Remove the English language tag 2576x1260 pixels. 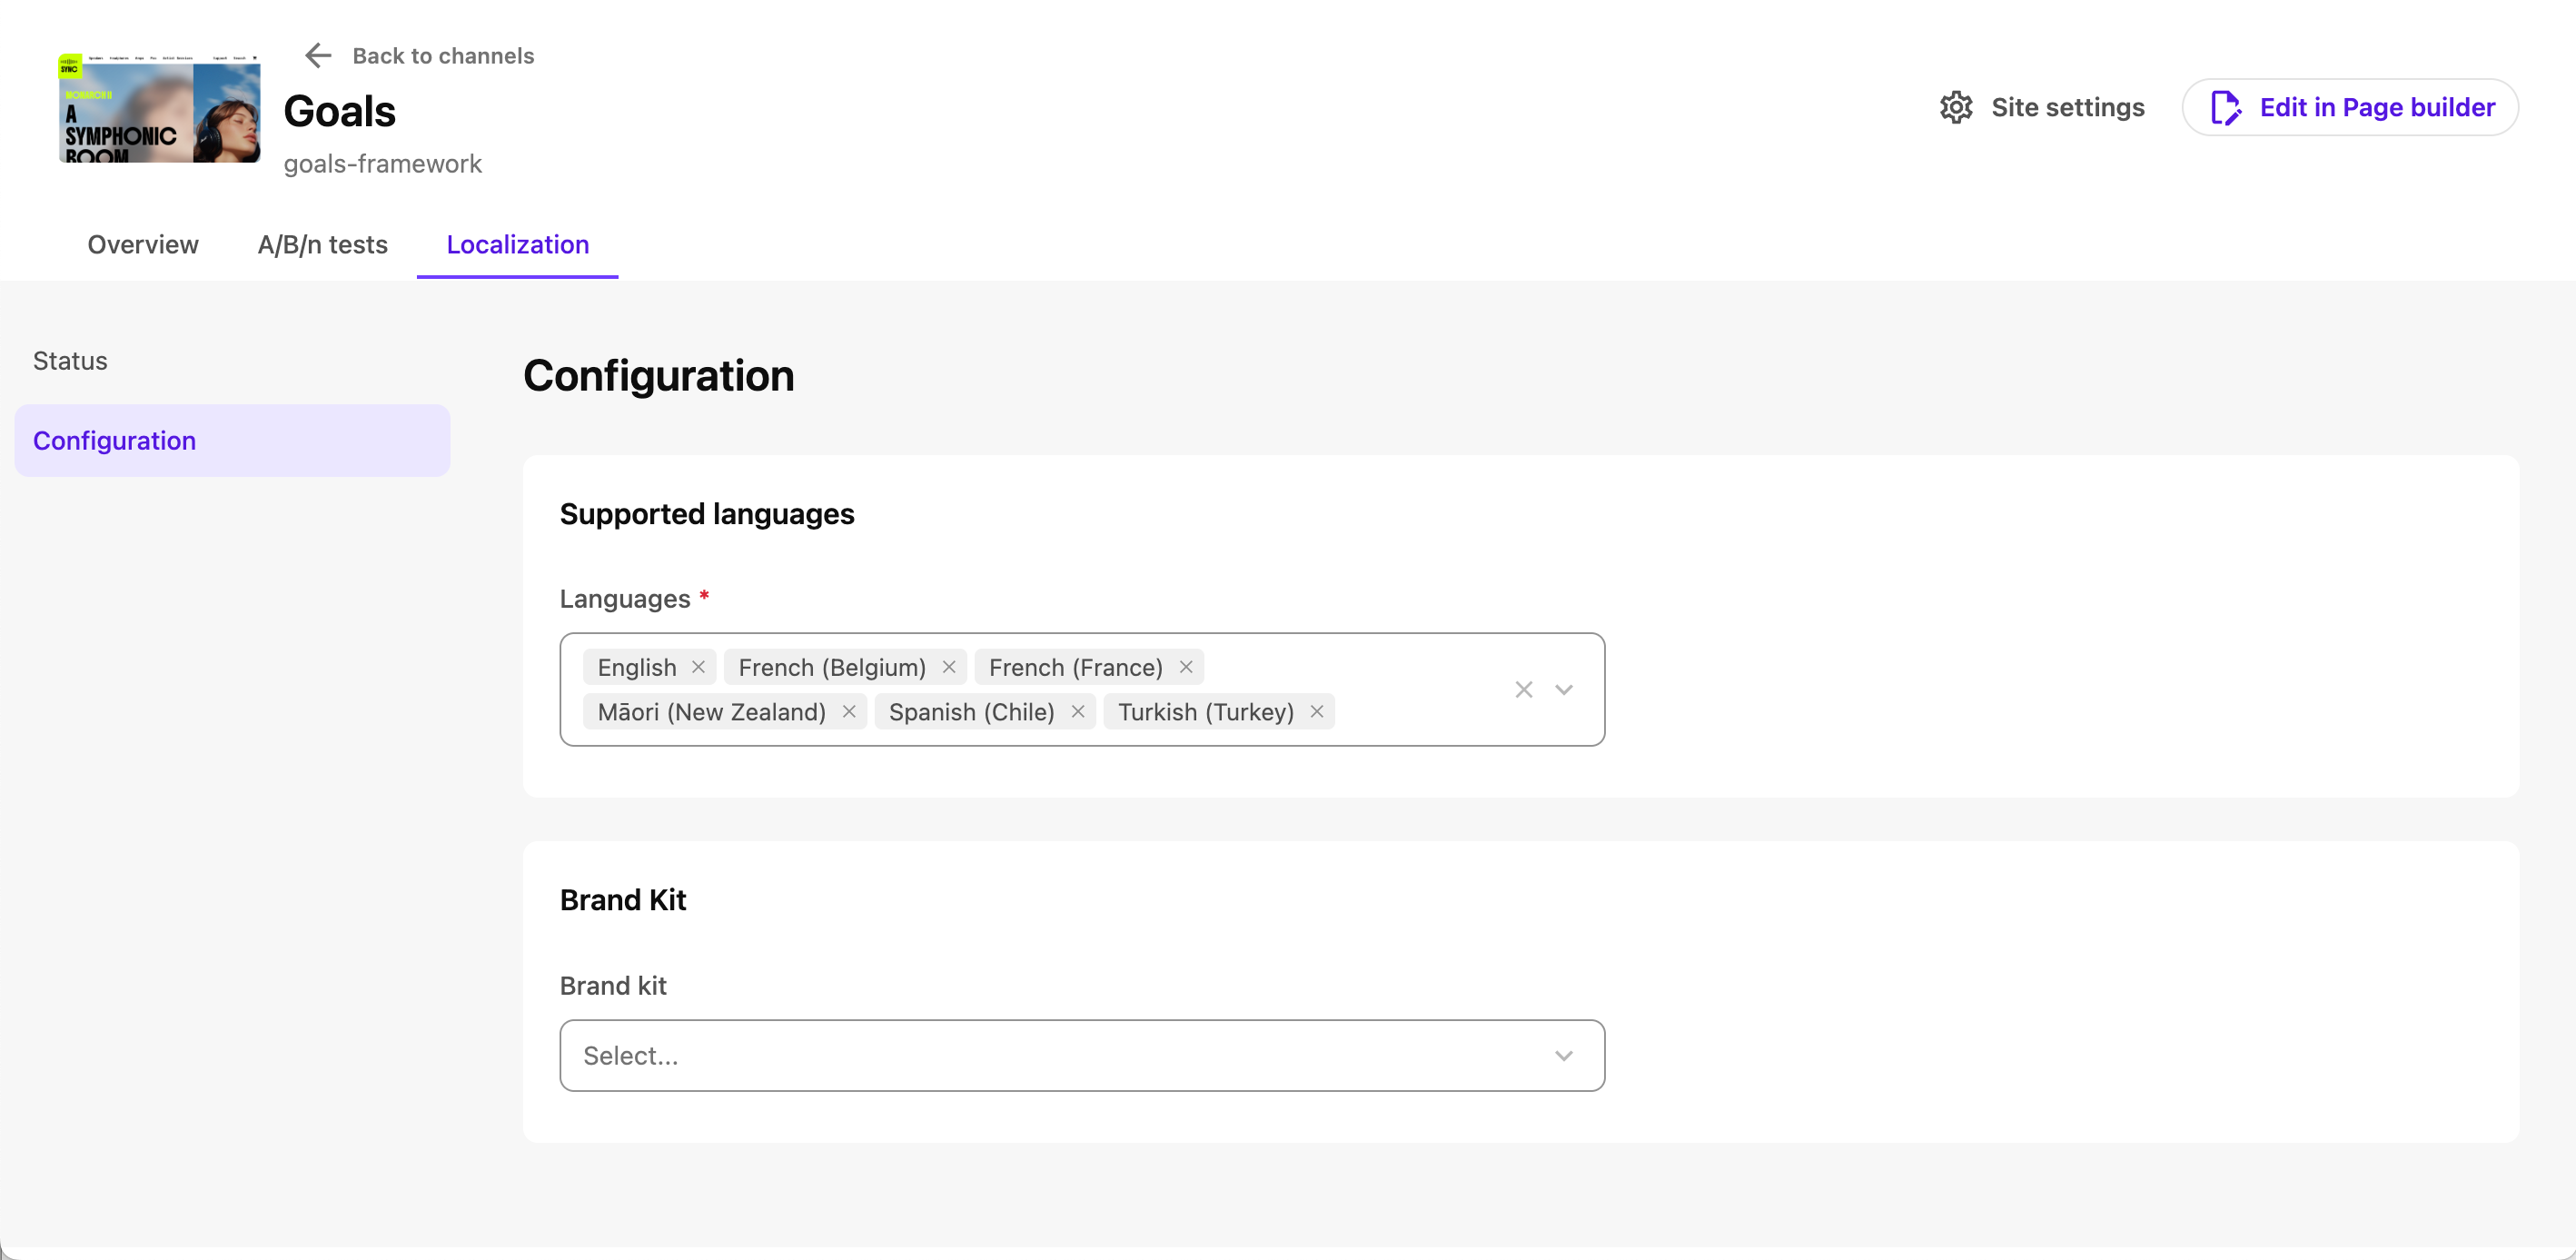coord(699,667)
